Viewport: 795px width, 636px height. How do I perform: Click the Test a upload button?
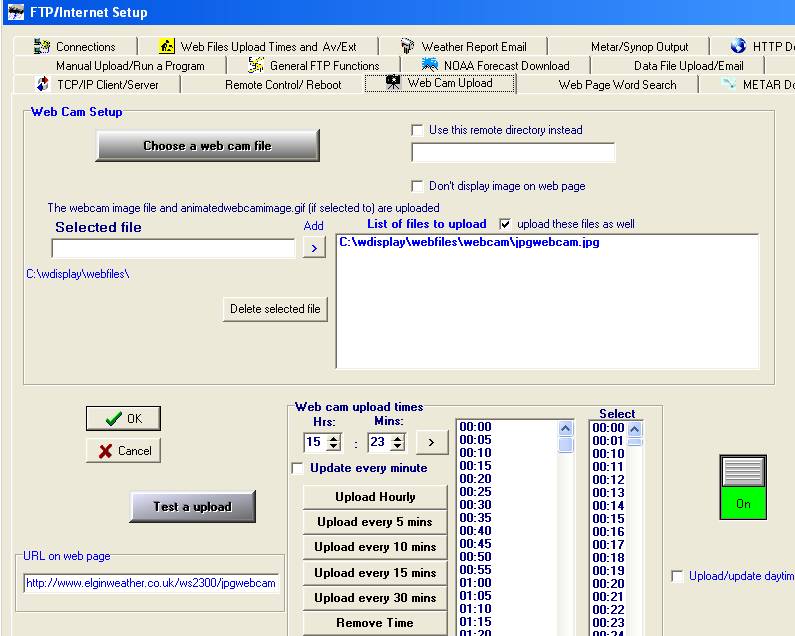(x=193, y=506)
